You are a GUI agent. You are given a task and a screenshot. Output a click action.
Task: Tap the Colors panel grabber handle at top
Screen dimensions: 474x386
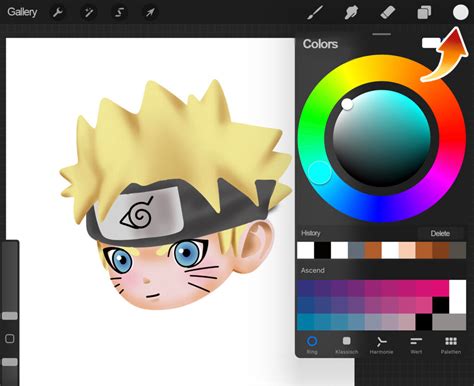[382, 34]
